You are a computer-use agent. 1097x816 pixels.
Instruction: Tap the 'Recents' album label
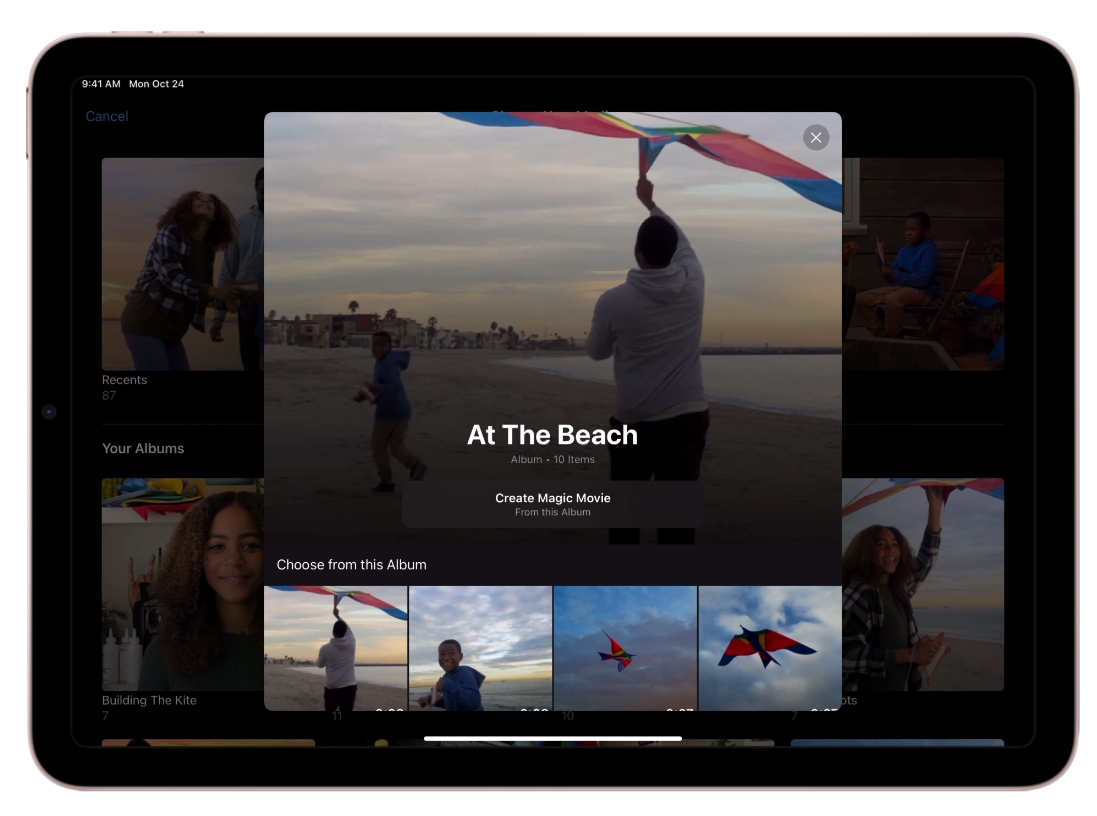125,380
